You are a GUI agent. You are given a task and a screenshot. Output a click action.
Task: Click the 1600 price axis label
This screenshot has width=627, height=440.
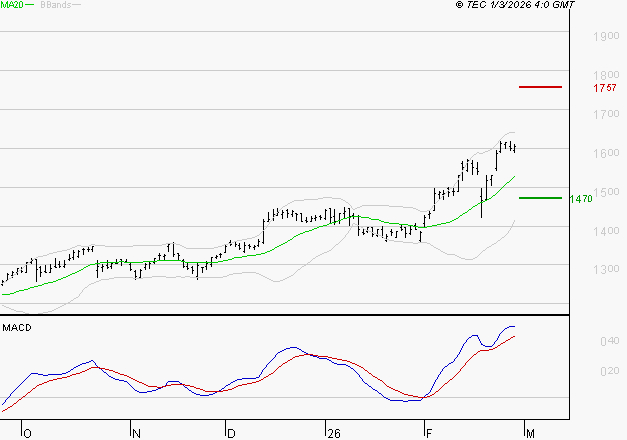606,153
